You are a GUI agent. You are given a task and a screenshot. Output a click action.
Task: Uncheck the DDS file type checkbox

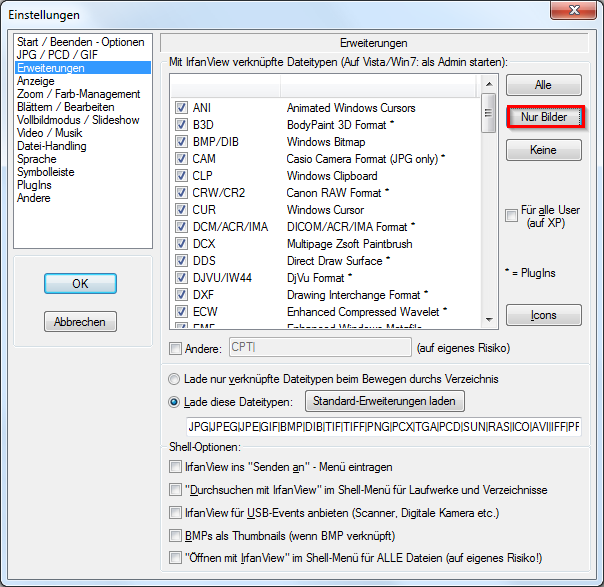[x=181, y=260]
